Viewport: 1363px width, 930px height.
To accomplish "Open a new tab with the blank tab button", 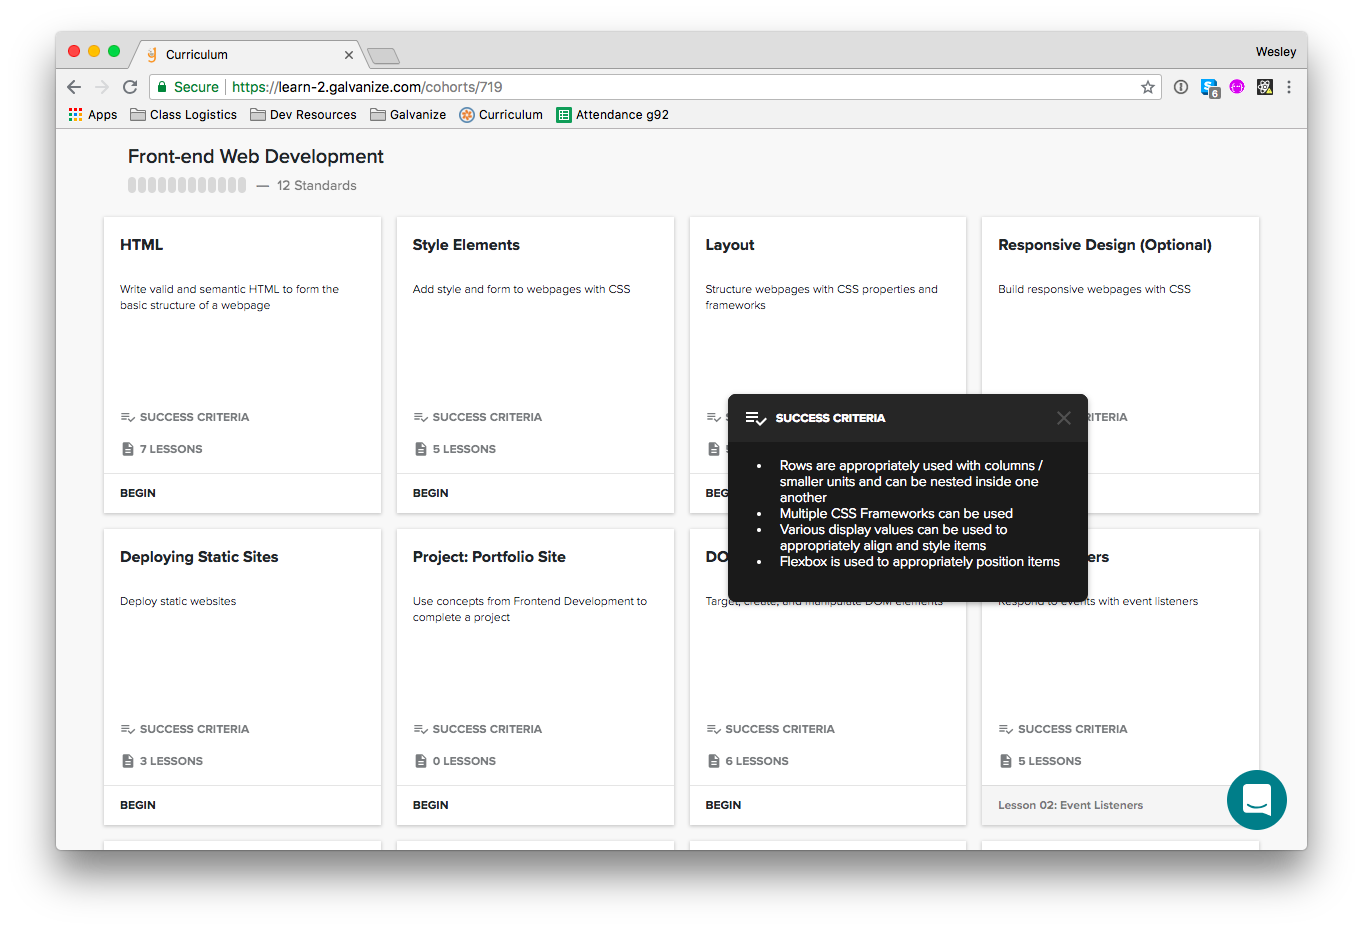I will click(383, 56).
